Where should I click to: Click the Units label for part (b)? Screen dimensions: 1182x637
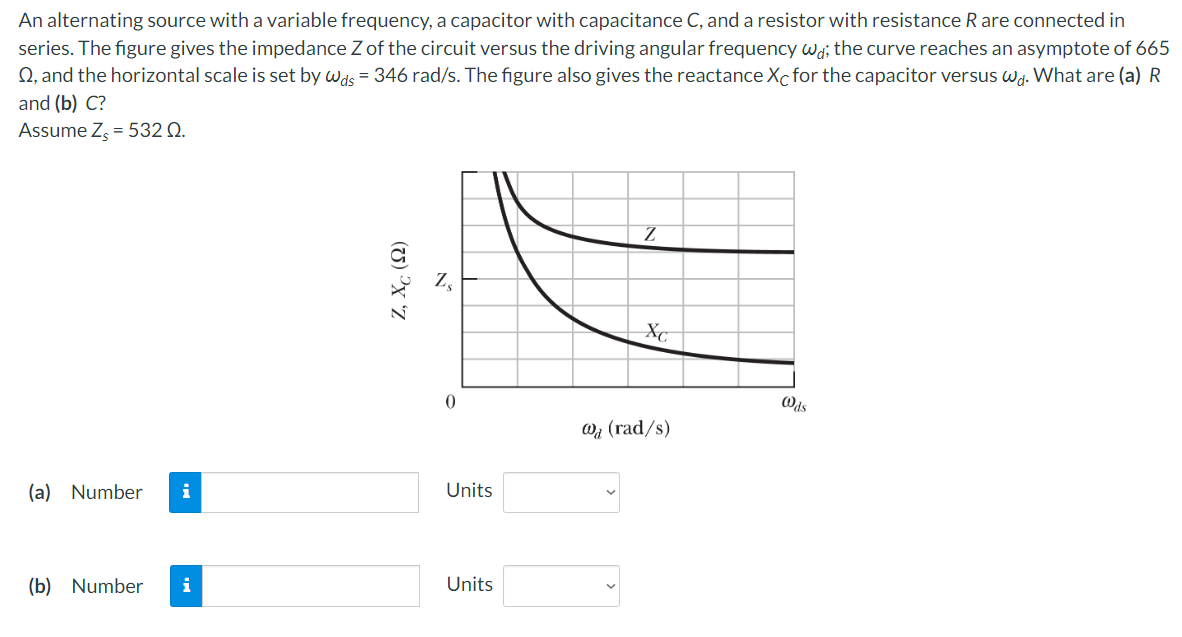(x=468, y=584)
